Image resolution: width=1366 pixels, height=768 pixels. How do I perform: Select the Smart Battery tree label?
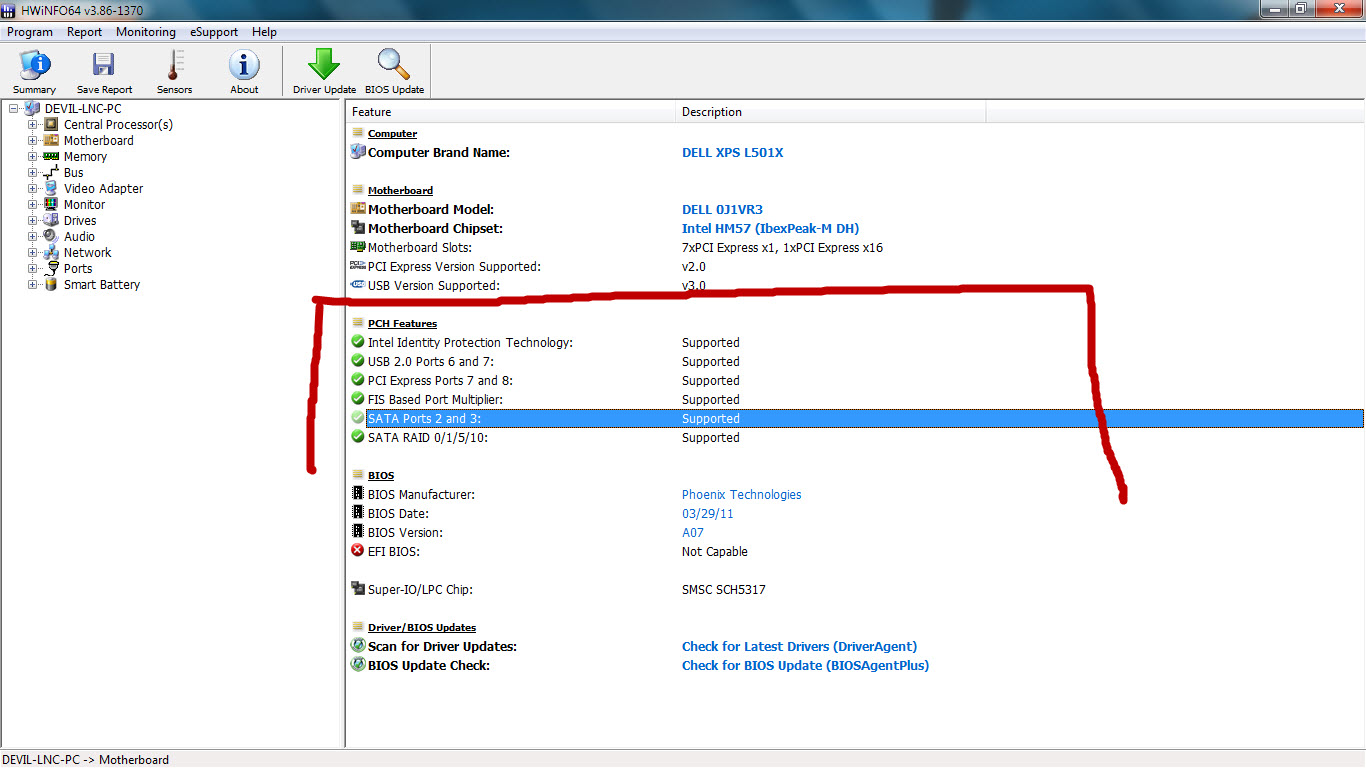[x=102, y=284]
